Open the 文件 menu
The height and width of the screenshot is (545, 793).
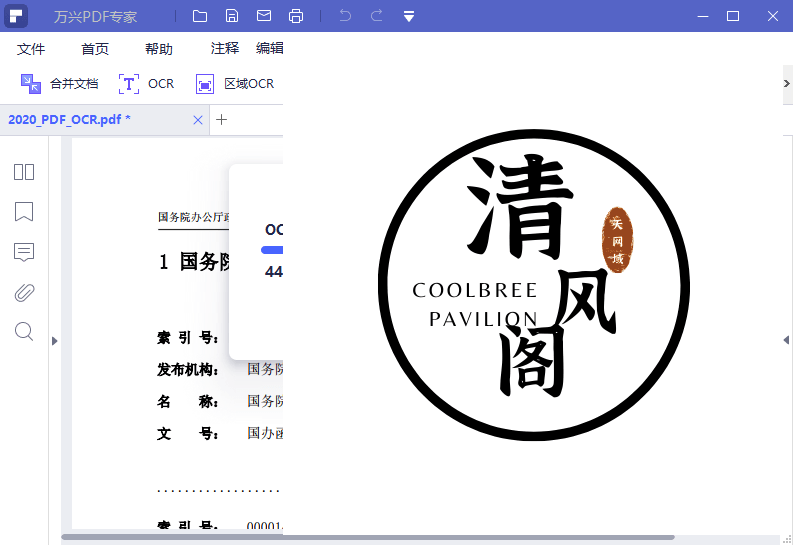[31, 49]
